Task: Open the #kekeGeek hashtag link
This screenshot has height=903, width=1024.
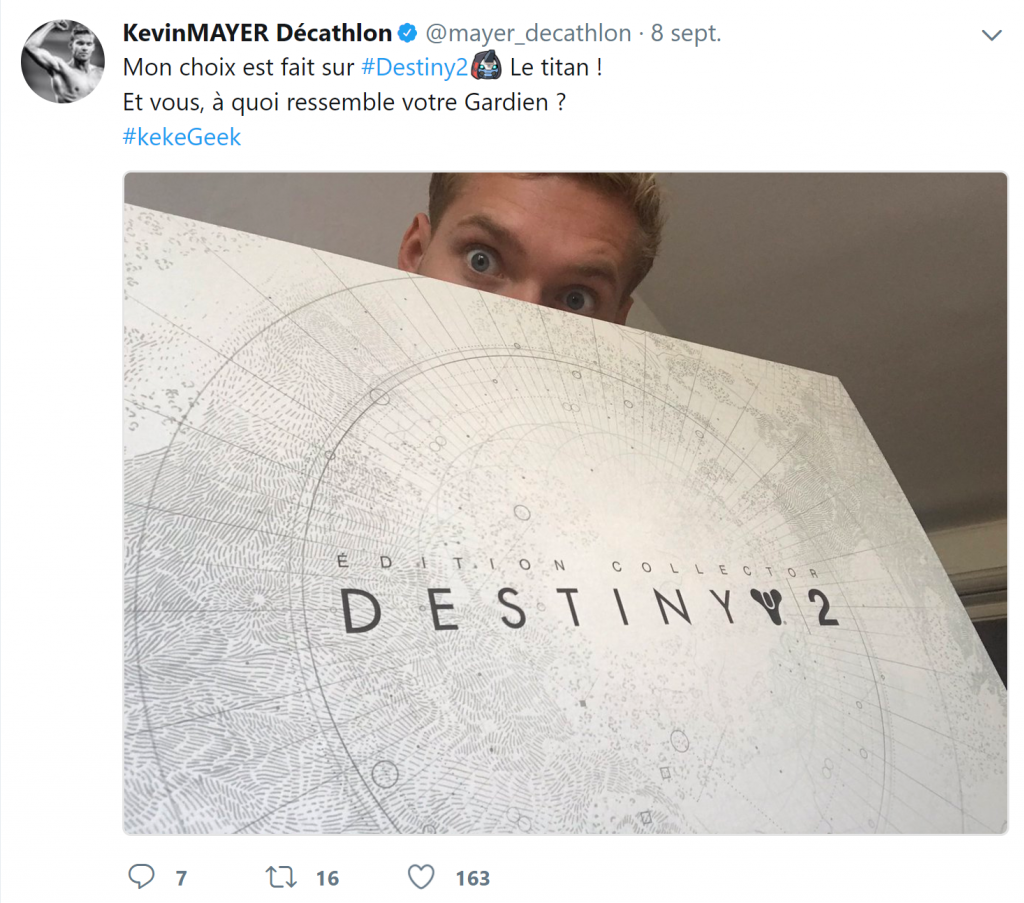Action: point(182,136)
